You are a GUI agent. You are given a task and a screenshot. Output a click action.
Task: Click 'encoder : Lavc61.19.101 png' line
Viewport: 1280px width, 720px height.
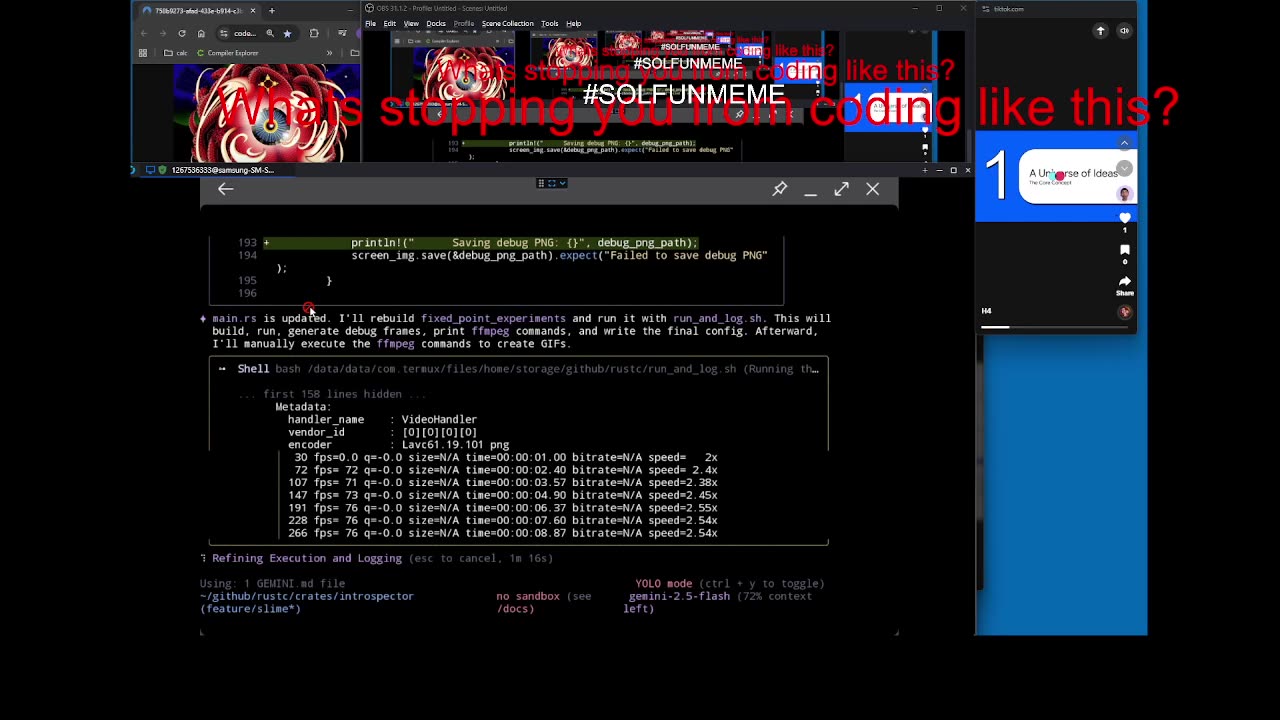coord(398,444)
